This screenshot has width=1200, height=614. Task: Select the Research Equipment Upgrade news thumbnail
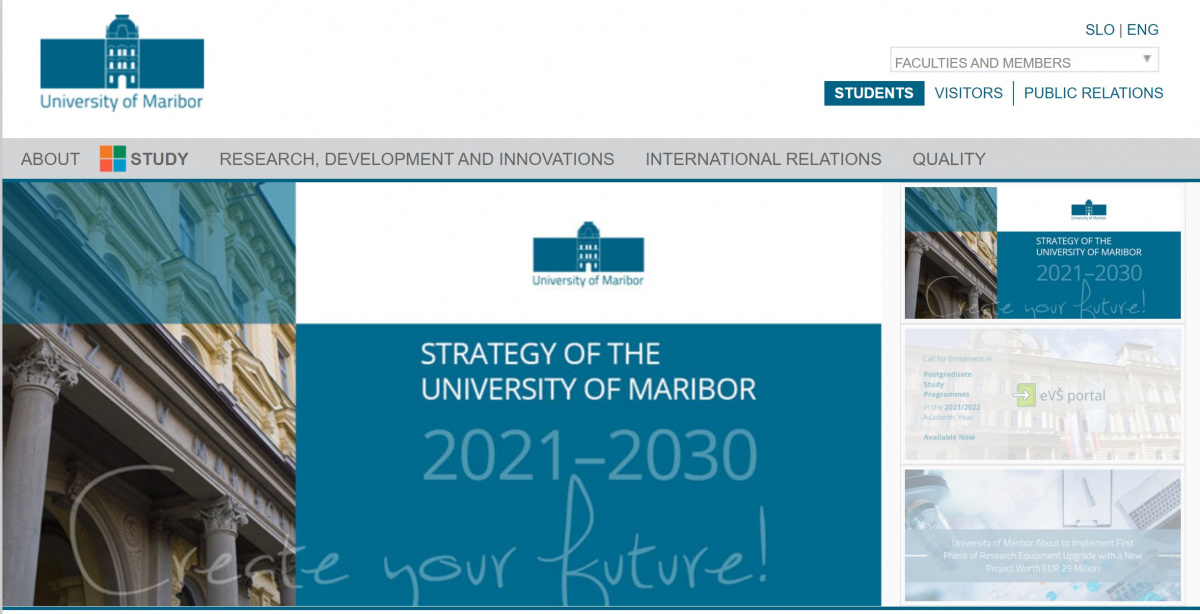[x=1043, y=535]
